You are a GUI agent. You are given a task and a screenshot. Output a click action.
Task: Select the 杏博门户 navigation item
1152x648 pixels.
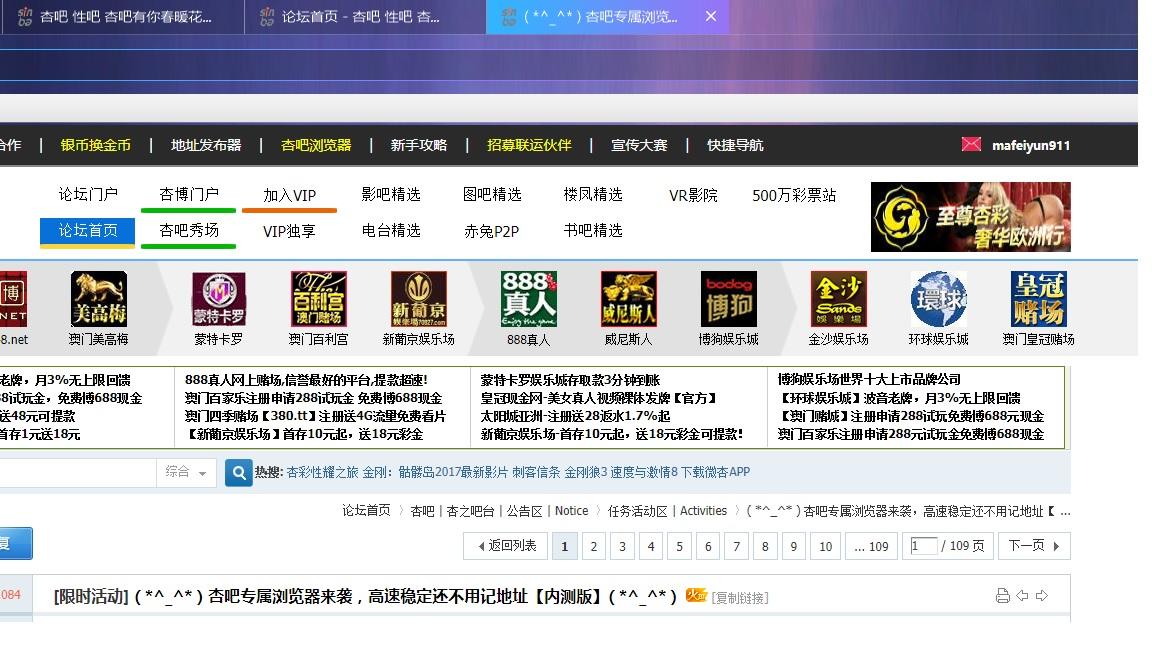click(x=189, y=195)
